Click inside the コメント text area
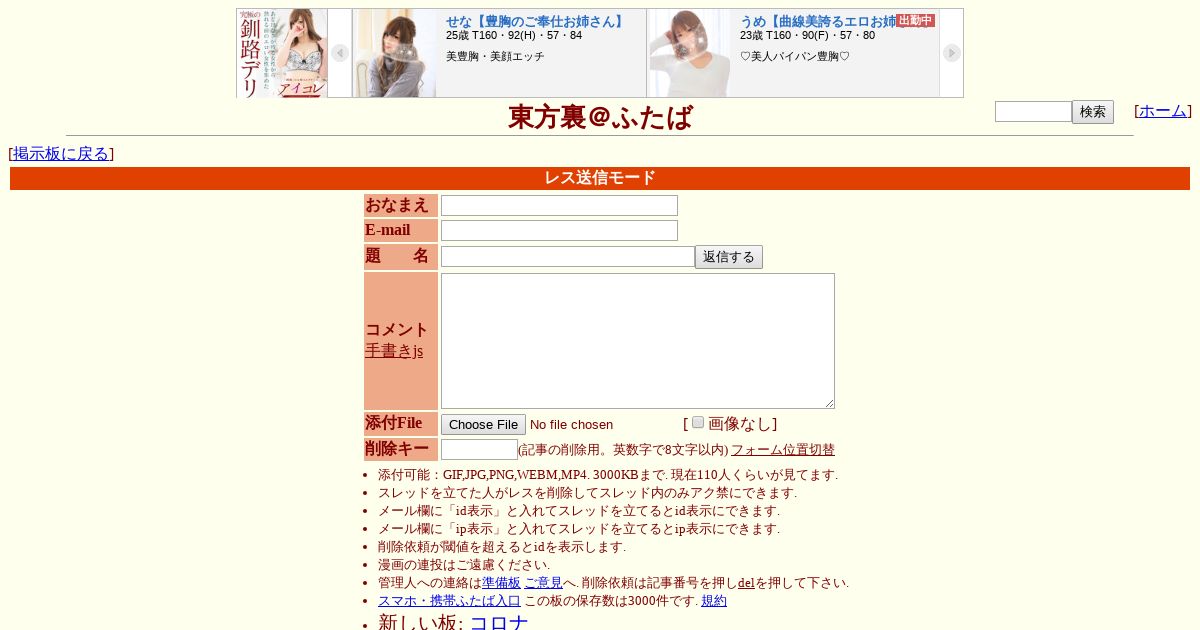This screenshot has height=630, width=1200. point(638,341)
